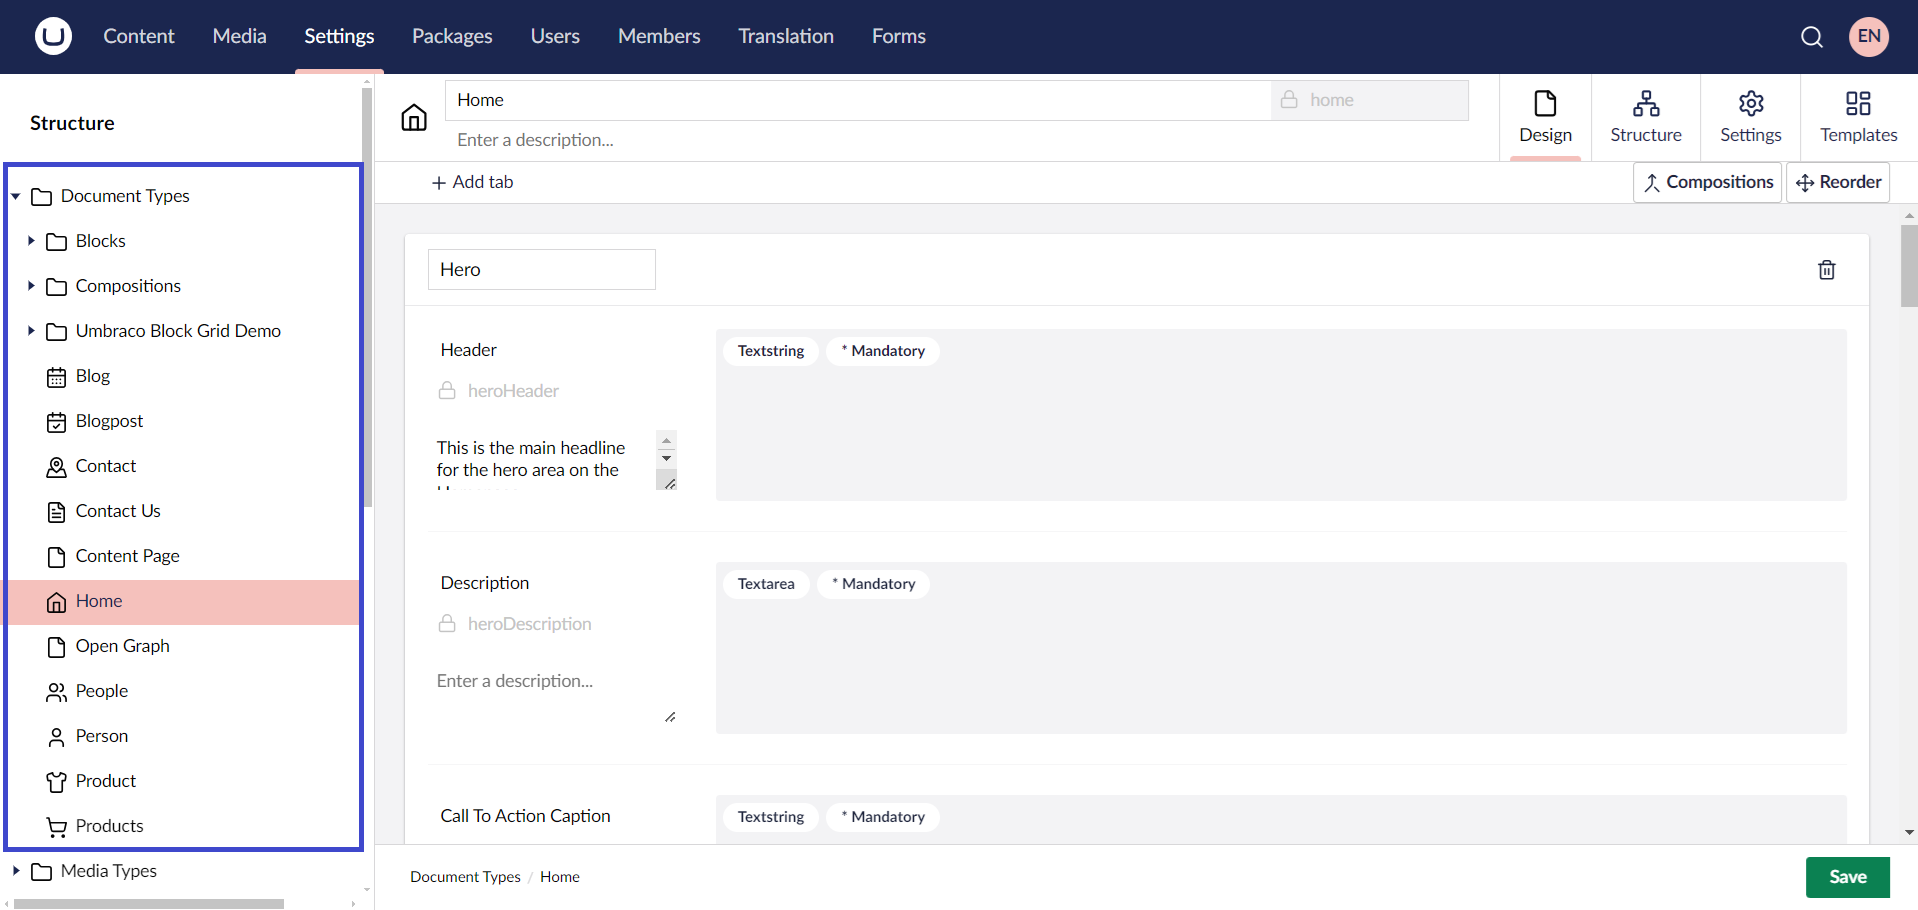This screenshot has width=1918, height=910.
Task: Open search using the magnifying glass icon
Action: [x=1812, y=36]
